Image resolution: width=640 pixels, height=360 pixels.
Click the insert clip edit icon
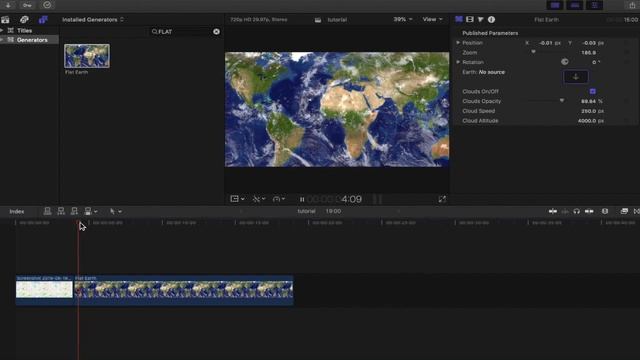(x=61, y=211)
